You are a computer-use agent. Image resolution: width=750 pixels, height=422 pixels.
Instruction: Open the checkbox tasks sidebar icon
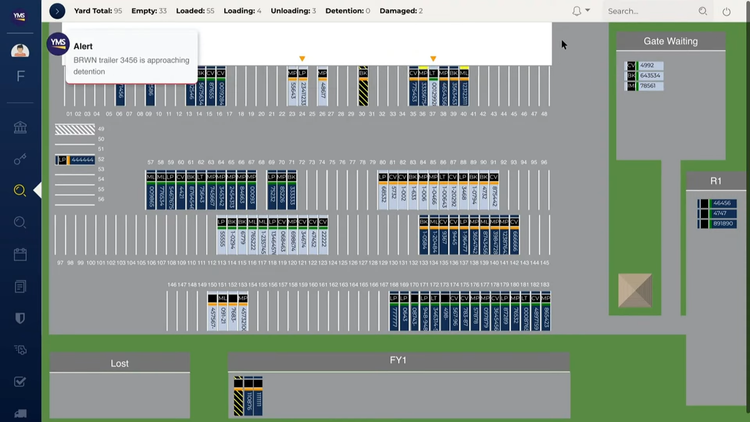coord(20,381)
